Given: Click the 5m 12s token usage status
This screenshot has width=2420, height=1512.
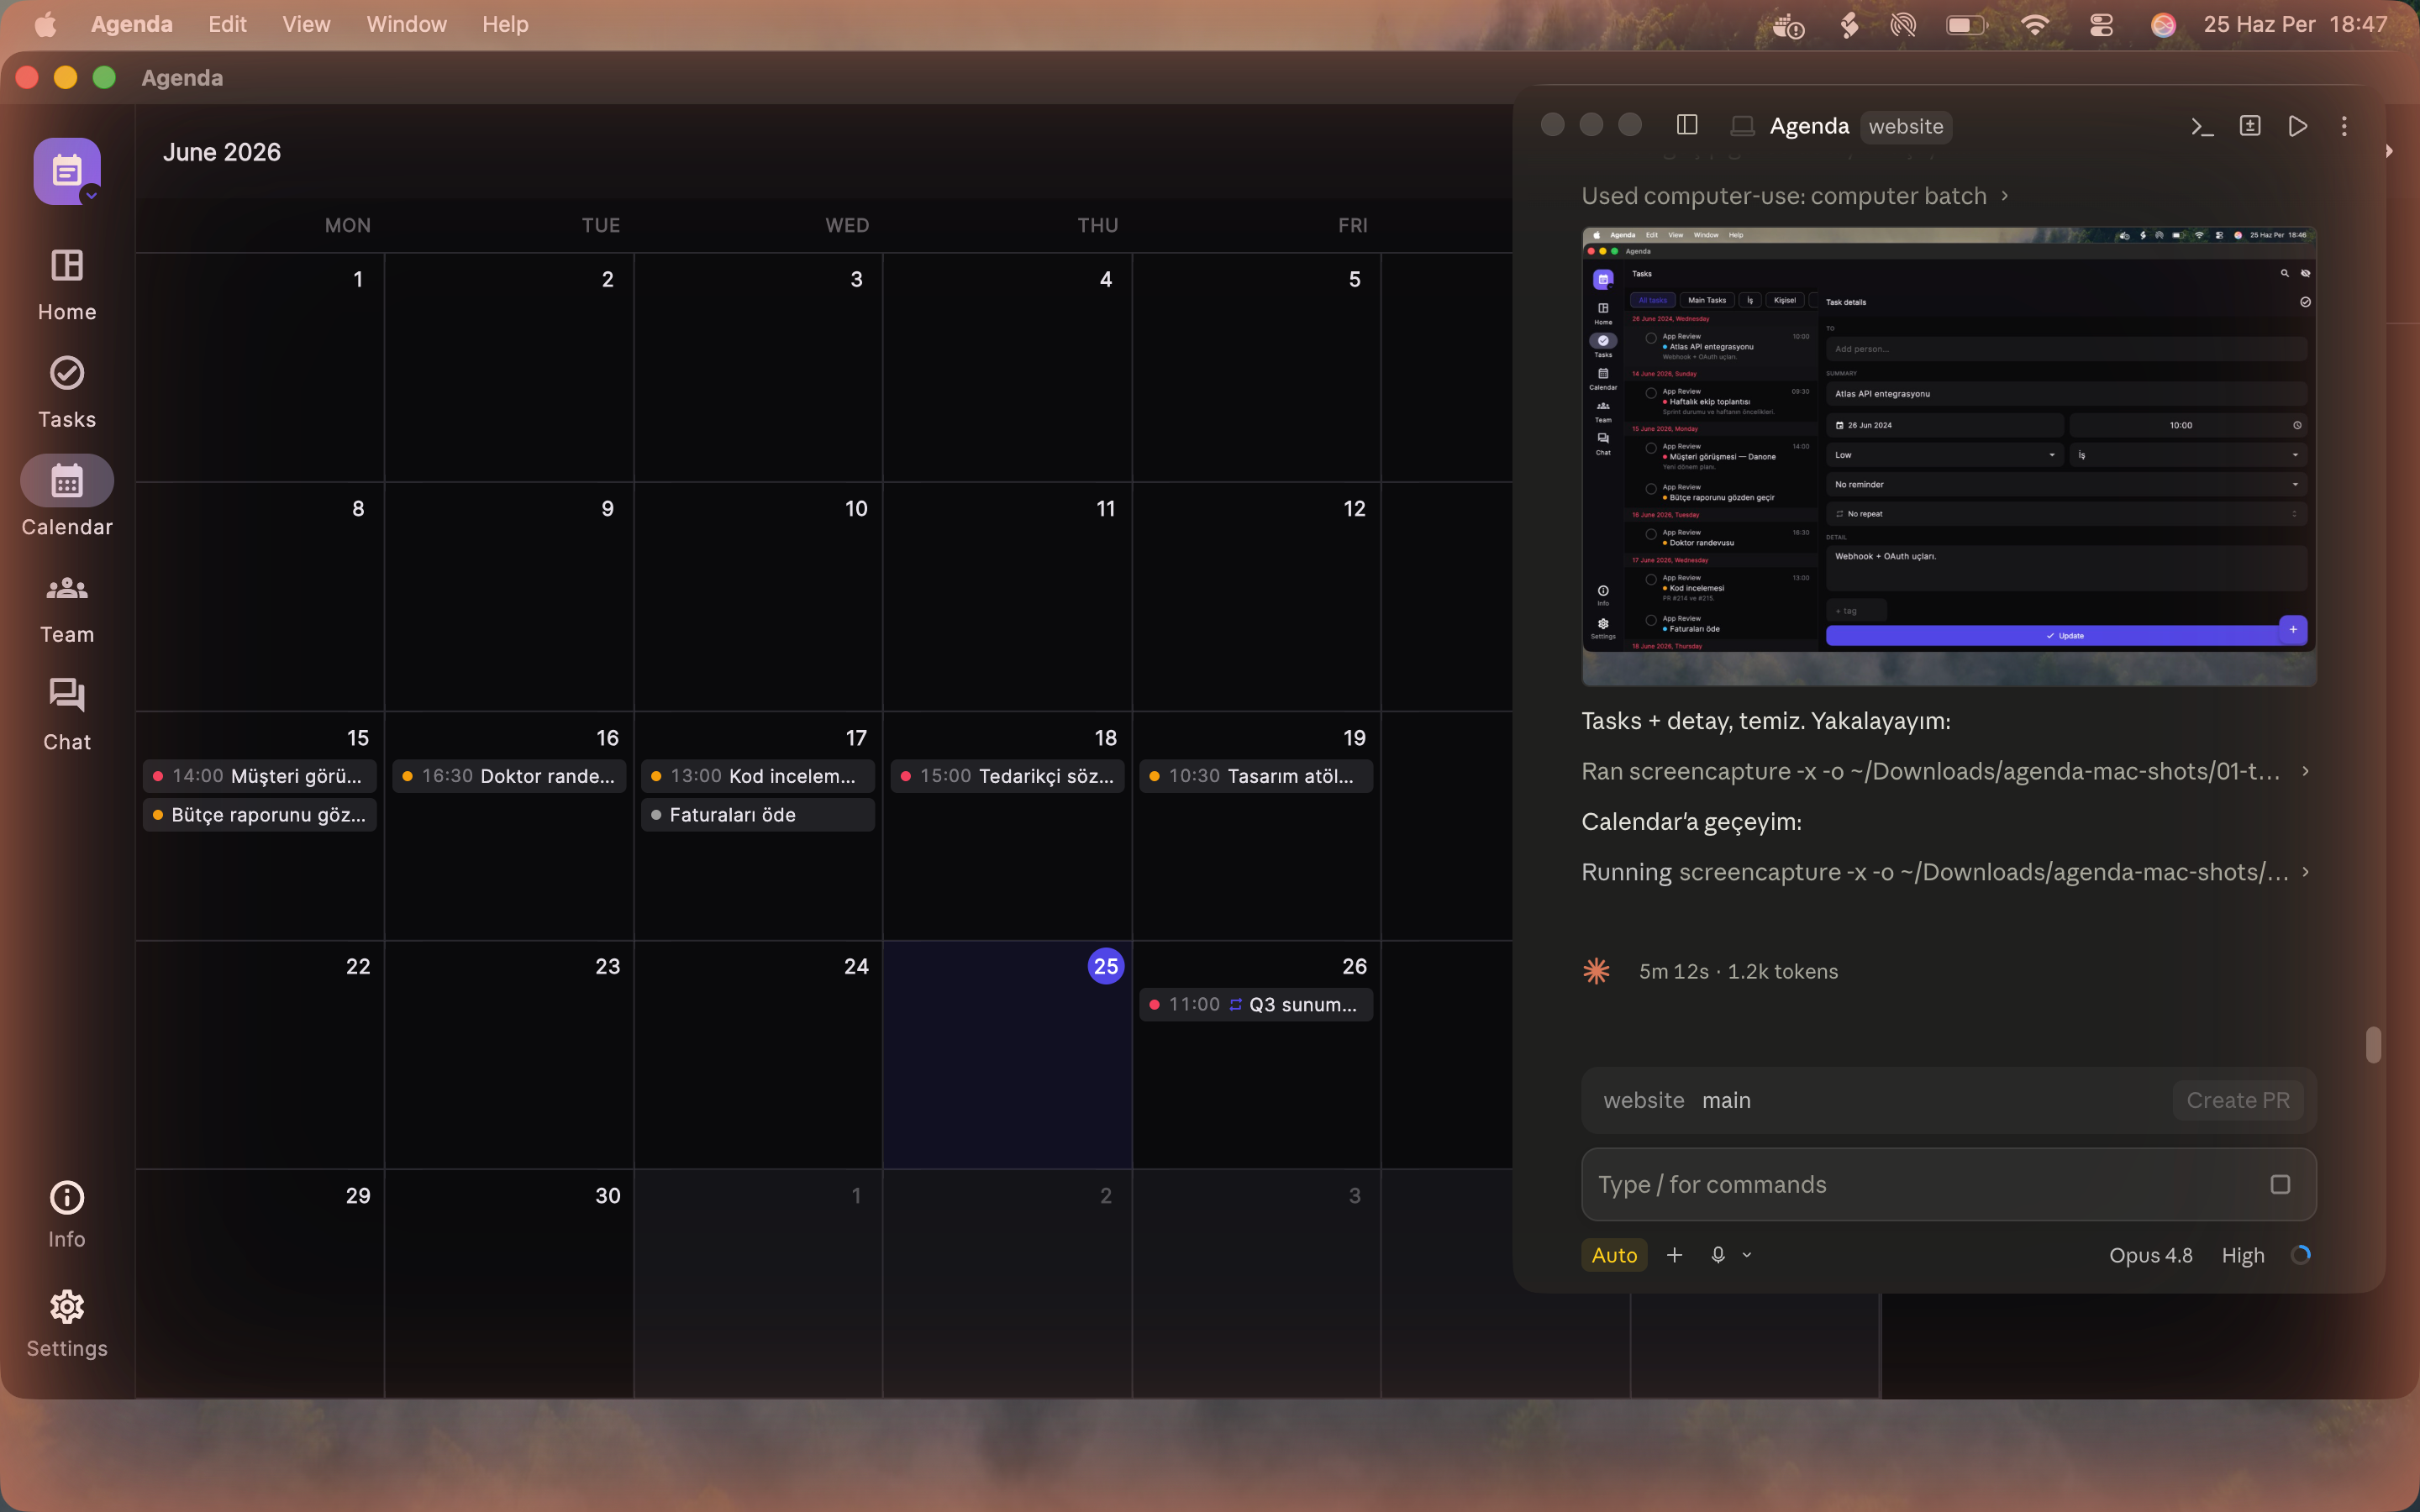Looking at the screenshot, I should [1738, 971].
